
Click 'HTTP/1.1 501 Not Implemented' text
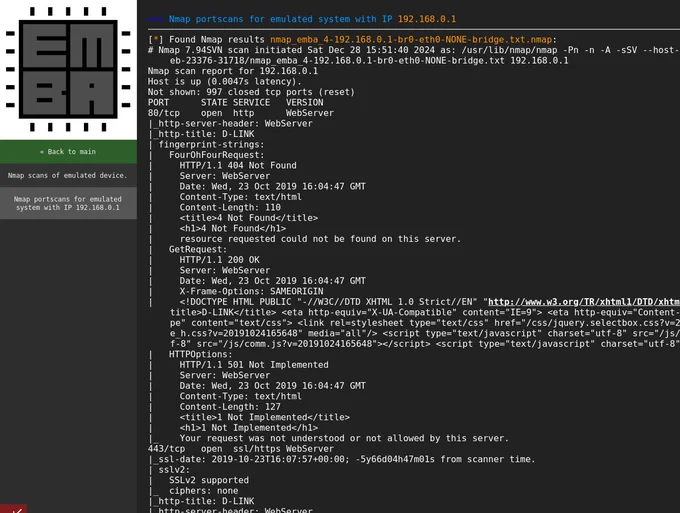254,365
